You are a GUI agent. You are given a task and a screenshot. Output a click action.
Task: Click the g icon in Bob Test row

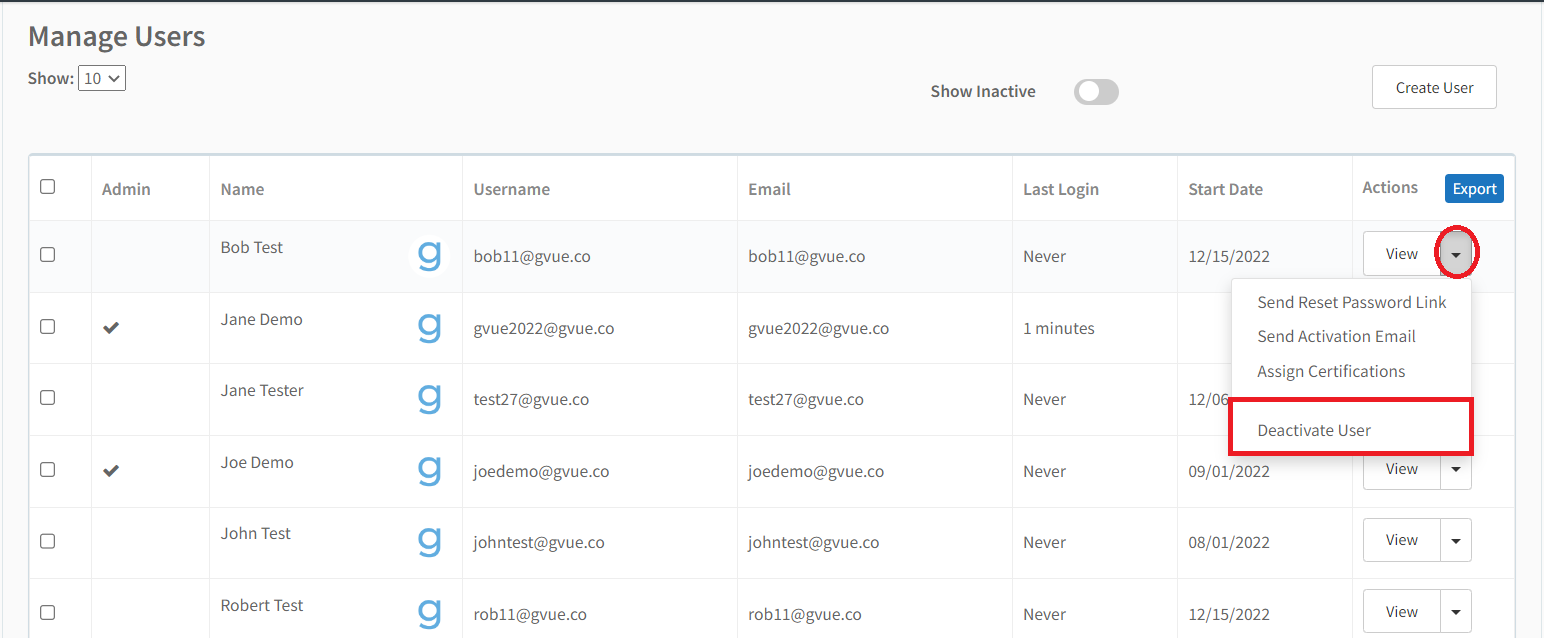point(429,257)
